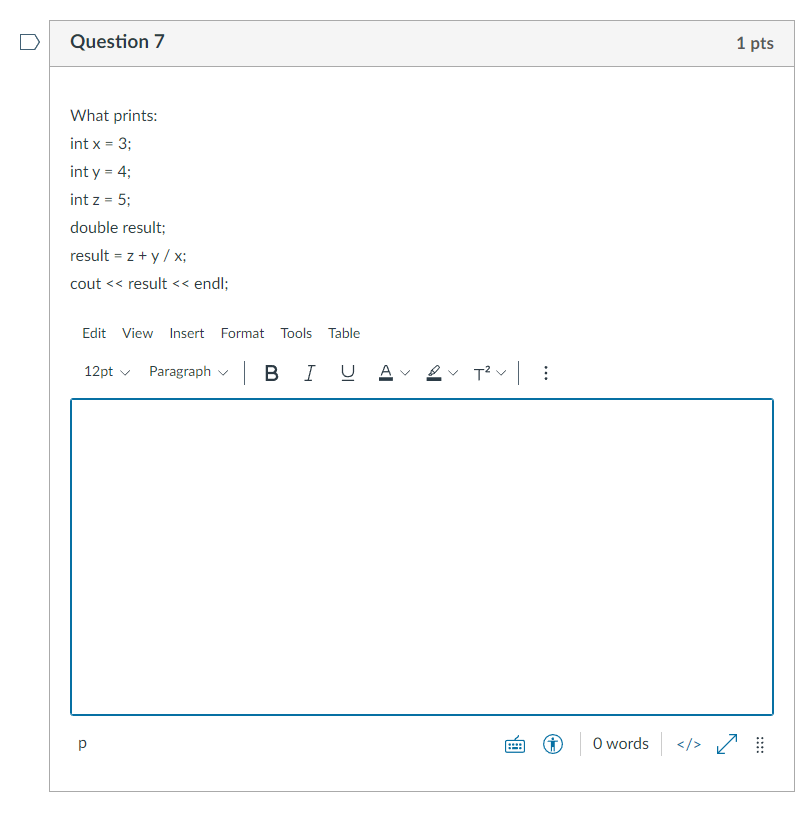Open the Paragraph style dropdown
The width and height of the screenshot is (805, 826).
point(188,371)
